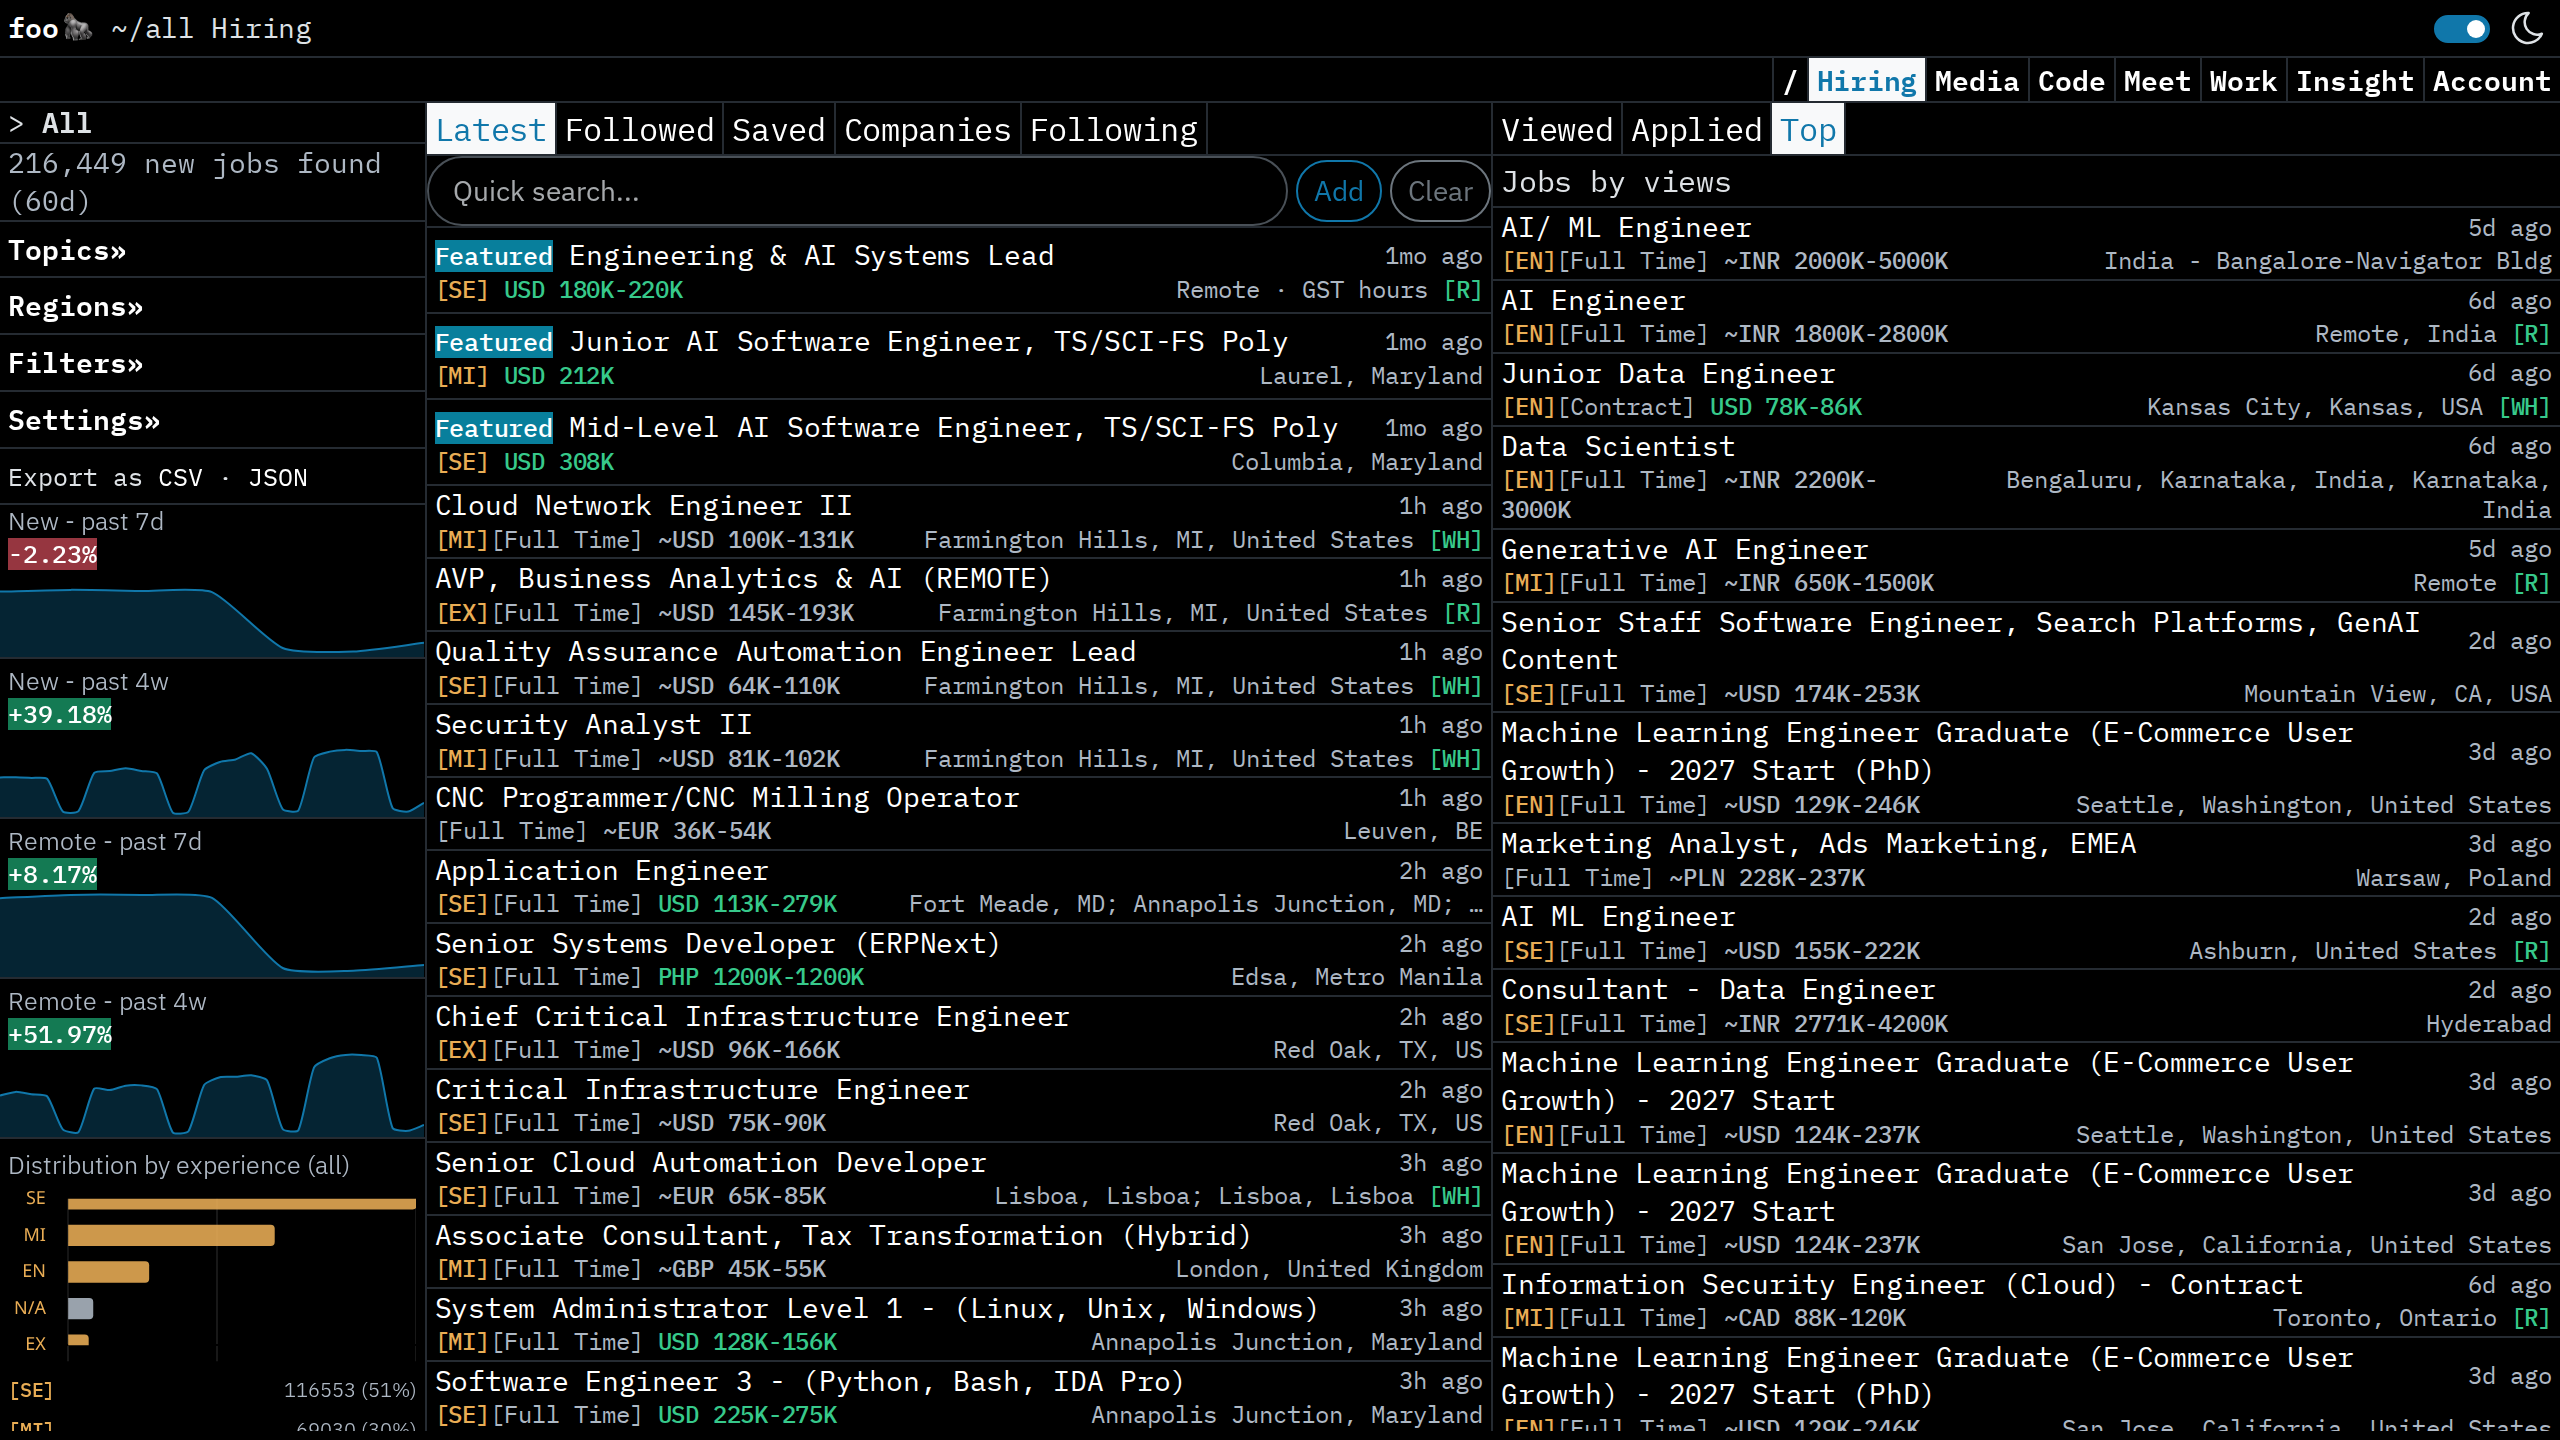Open the Work menu
The height and width of the screenshot is (1440, 2560).
(2243, 81)
